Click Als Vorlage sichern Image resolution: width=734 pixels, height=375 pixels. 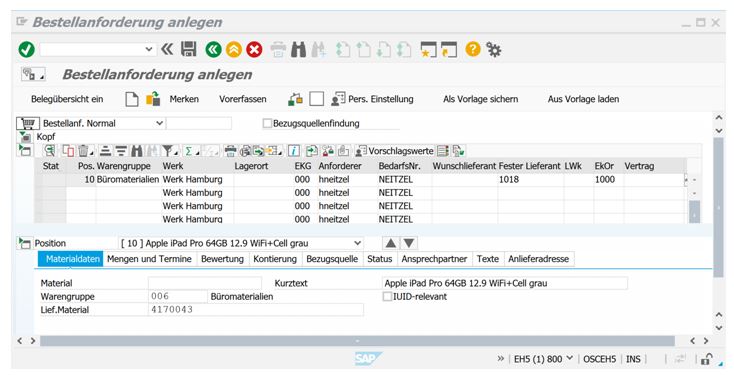(480, 99)
